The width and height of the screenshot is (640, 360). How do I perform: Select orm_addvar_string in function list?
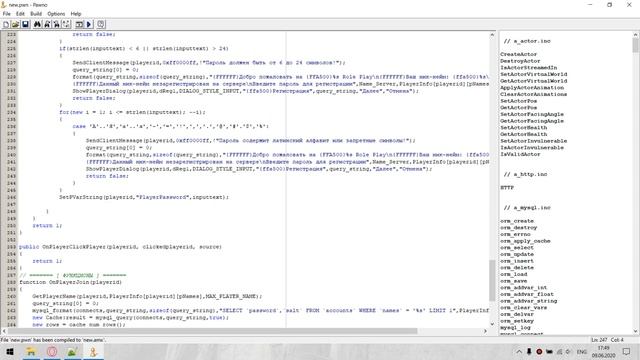click(x=529, y=301)
